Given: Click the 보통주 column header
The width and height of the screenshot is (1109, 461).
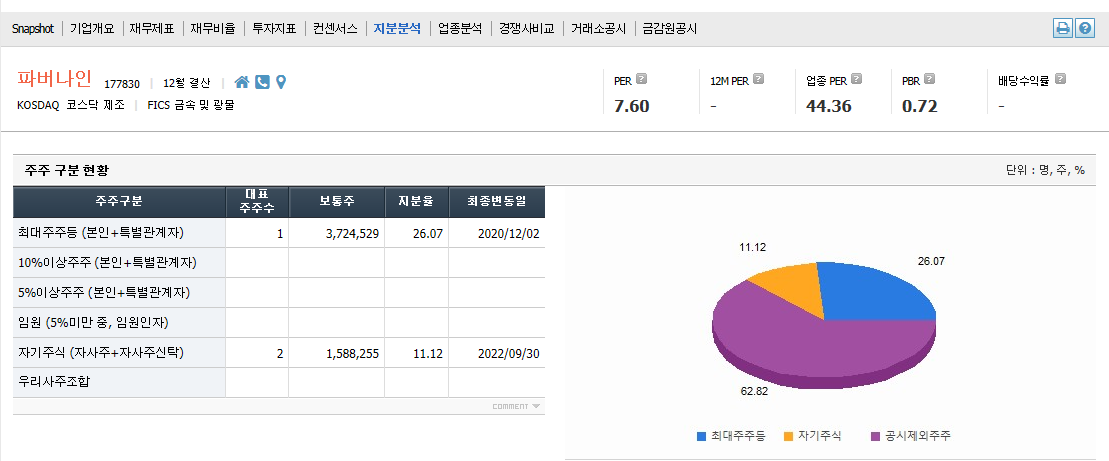Looking at the screenshot, I should tap(337, 202).
